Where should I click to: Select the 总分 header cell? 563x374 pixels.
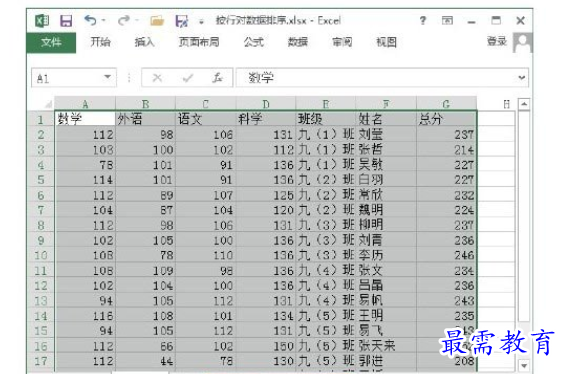point(446,119)
